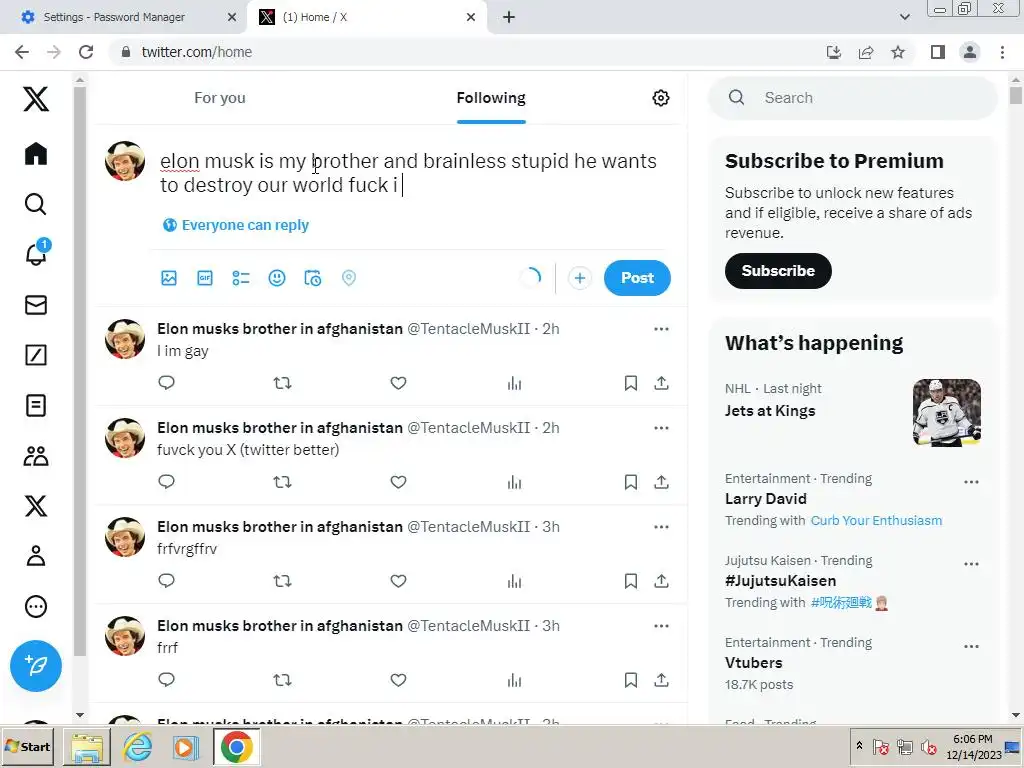Open Explore magnifier in left sidebar
Image resolution: width=1024 pixels, height=768 pixels.
pos(36,204)
